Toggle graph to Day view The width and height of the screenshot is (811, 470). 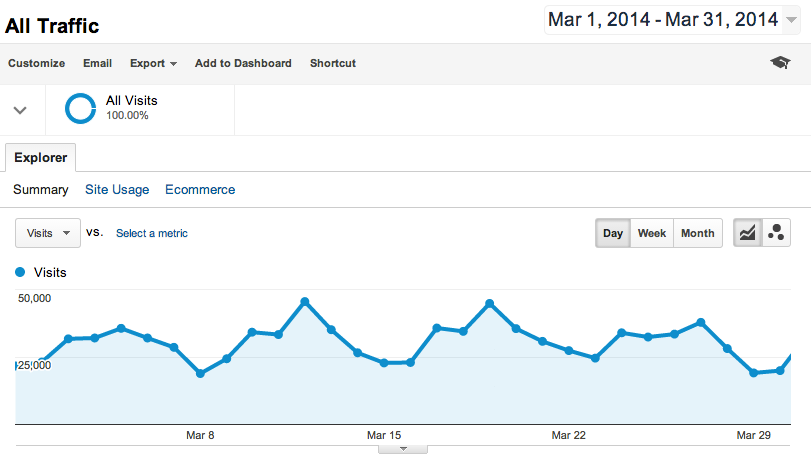pyautogui.click(x=613, y=233)
